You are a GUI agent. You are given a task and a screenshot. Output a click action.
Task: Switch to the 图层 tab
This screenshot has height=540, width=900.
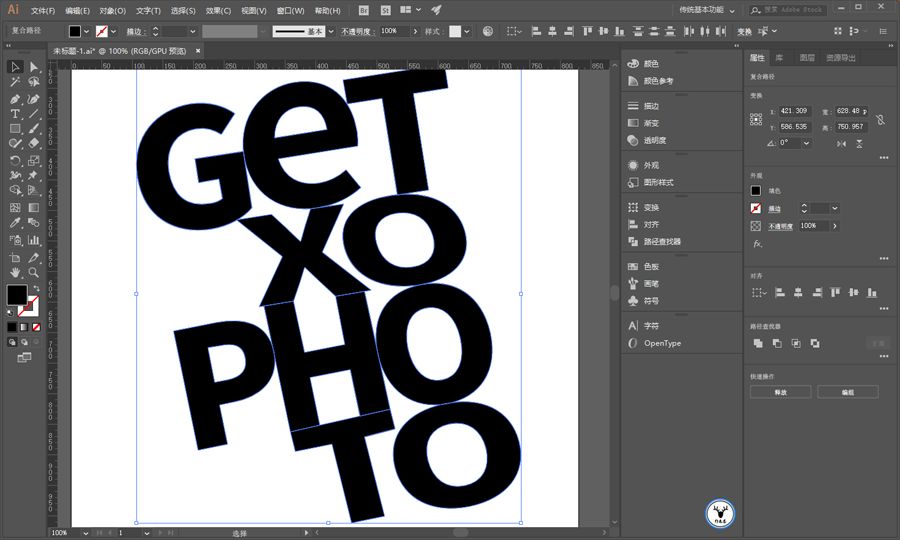(807, 58)
